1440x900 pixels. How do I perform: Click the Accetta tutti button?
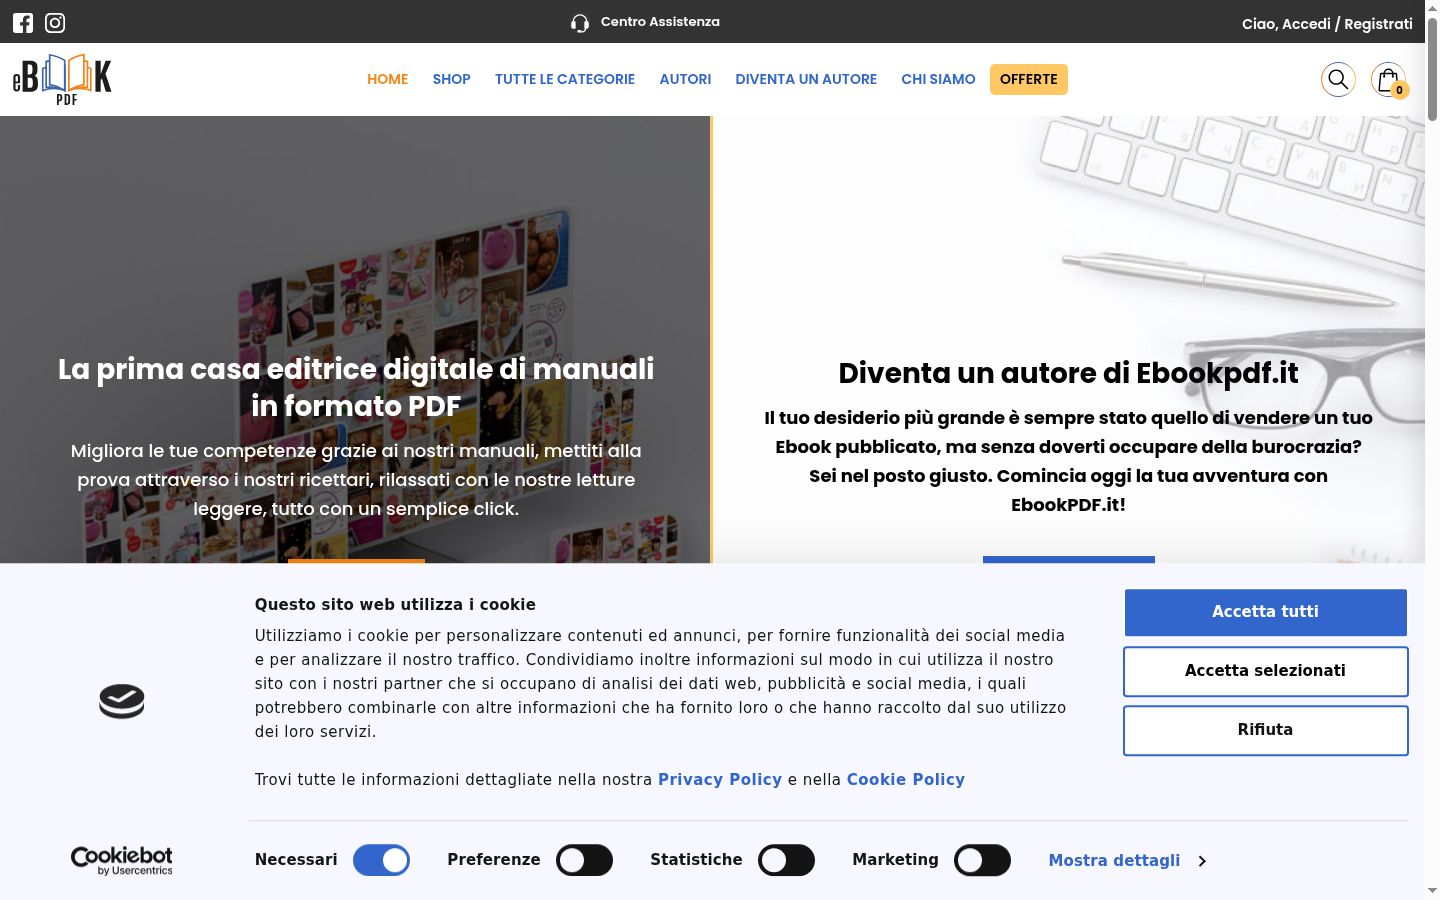1266,612
